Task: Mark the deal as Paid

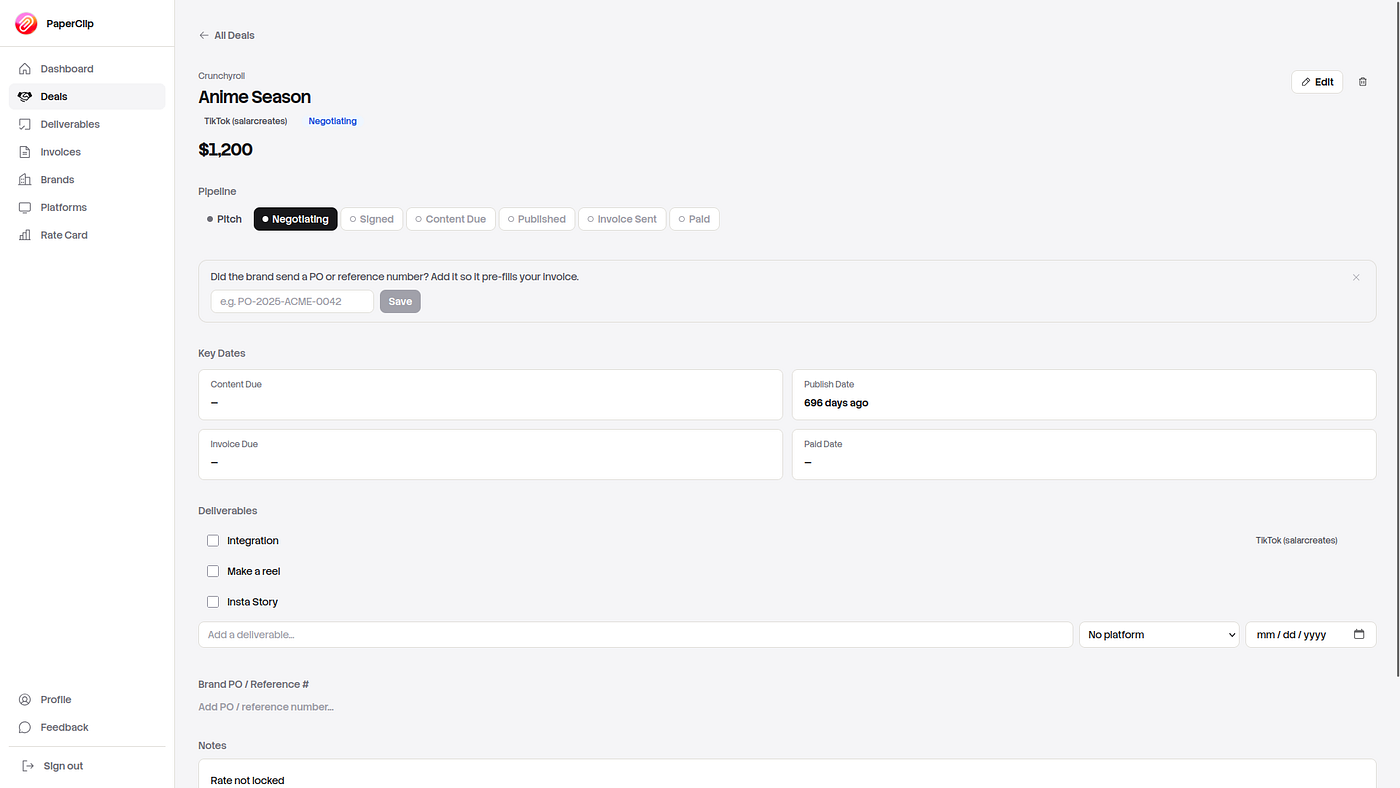Action: (694, 219)
